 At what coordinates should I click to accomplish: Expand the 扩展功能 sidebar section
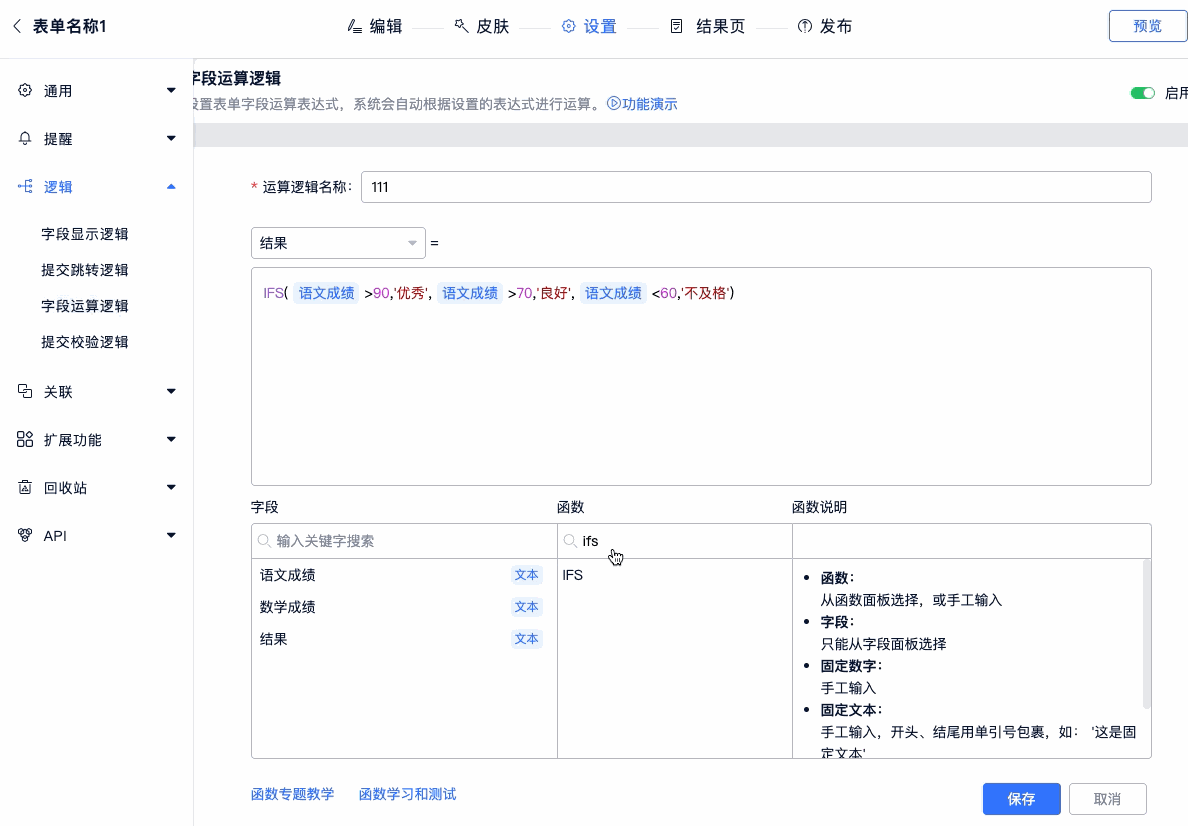(171, 440)
